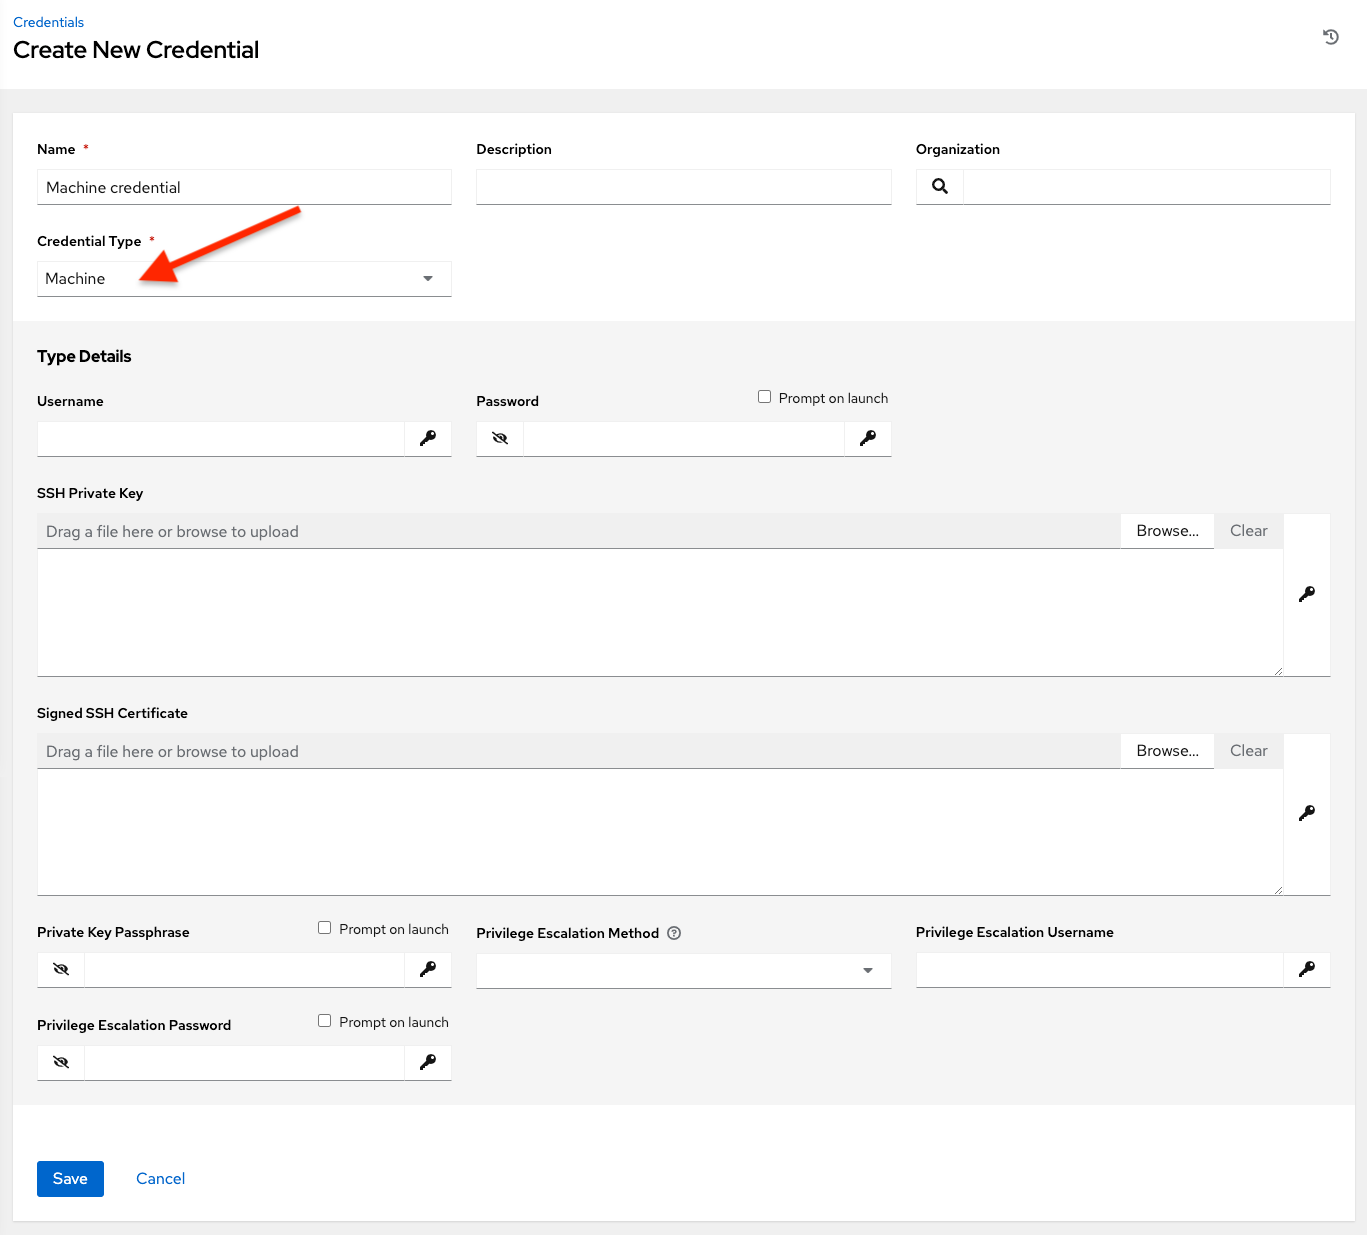Viewport: 1367px width, 1235px height.
Task: Check Prompt on launch for Private Key Passphrase
Action: 324,927
